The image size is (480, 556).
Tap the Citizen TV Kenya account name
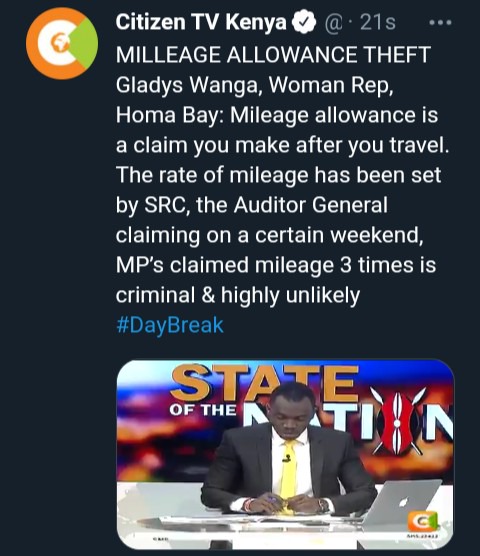point(201,22)
